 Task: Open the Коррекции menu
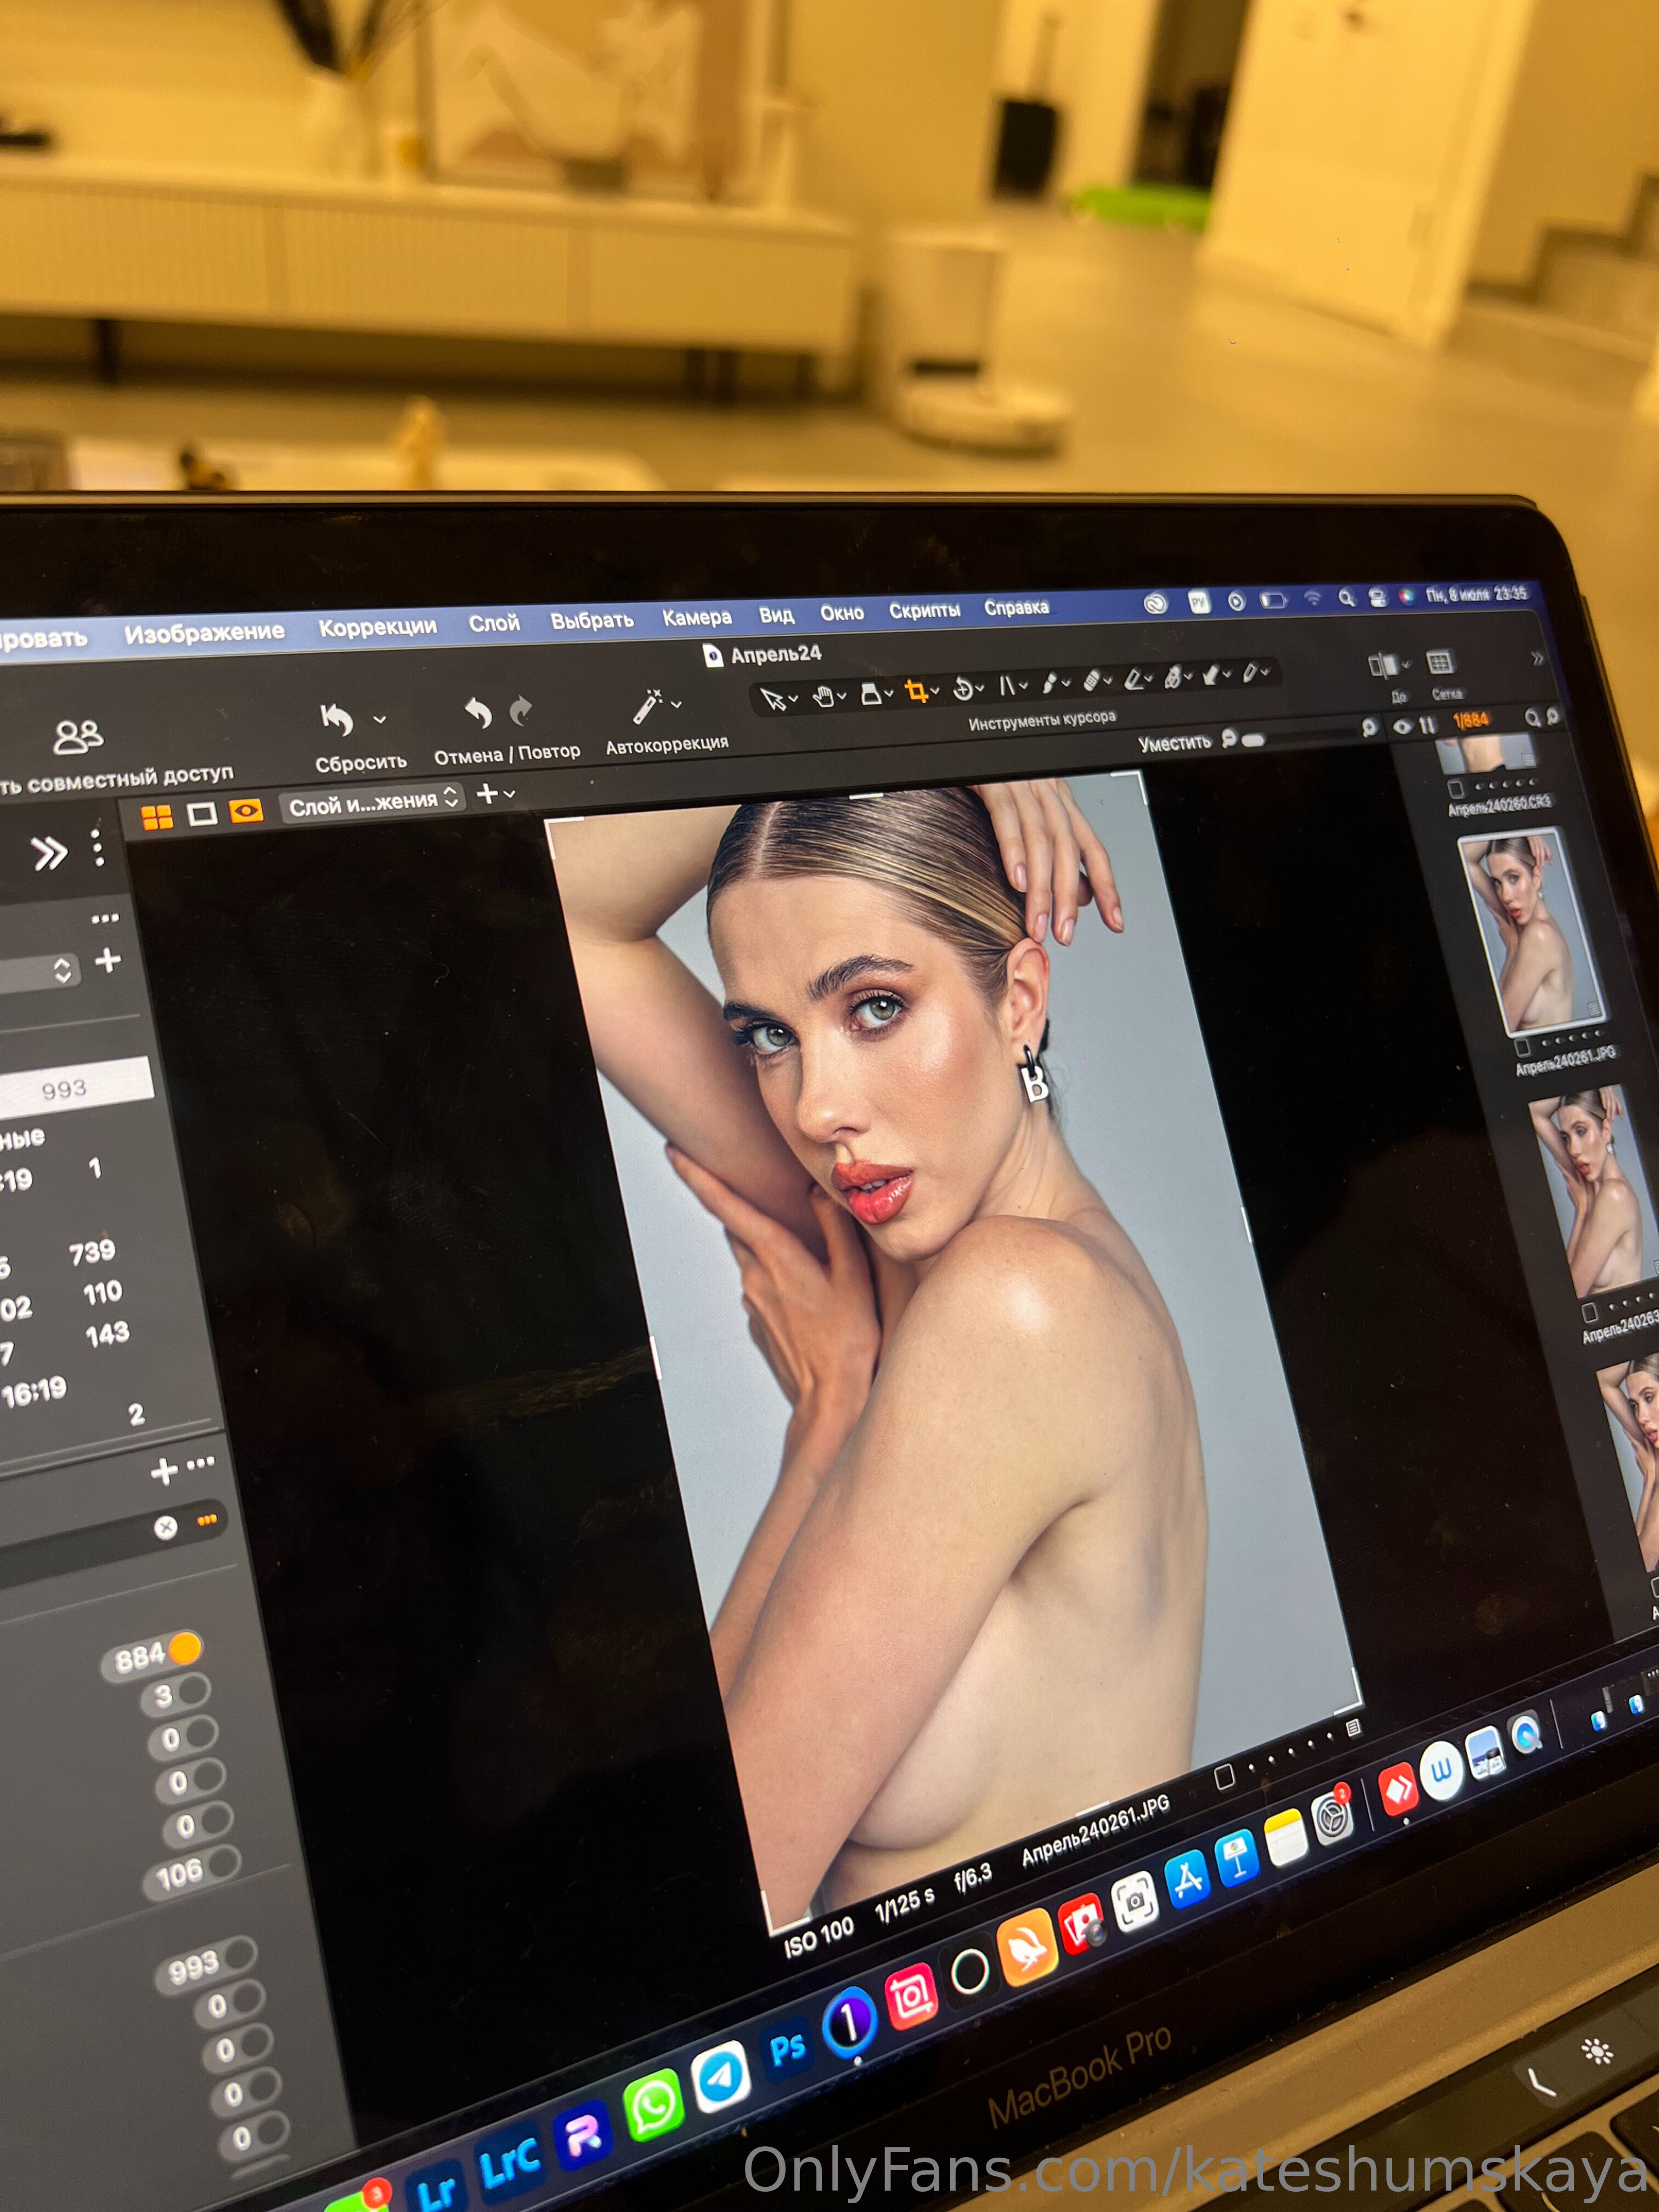(377, 627)
